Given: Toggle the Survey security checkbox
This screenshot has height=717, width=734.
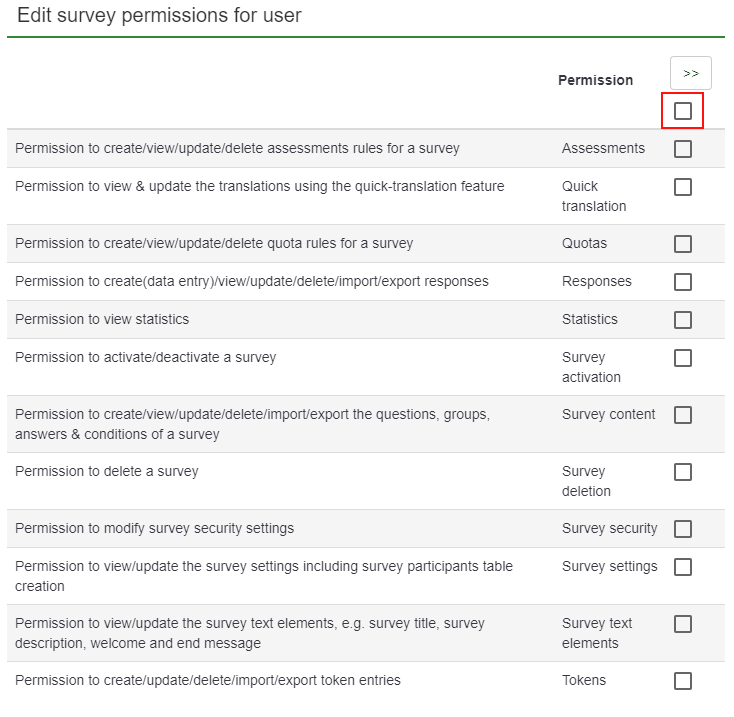Looking at the screenshot, I should coord(683,529).
